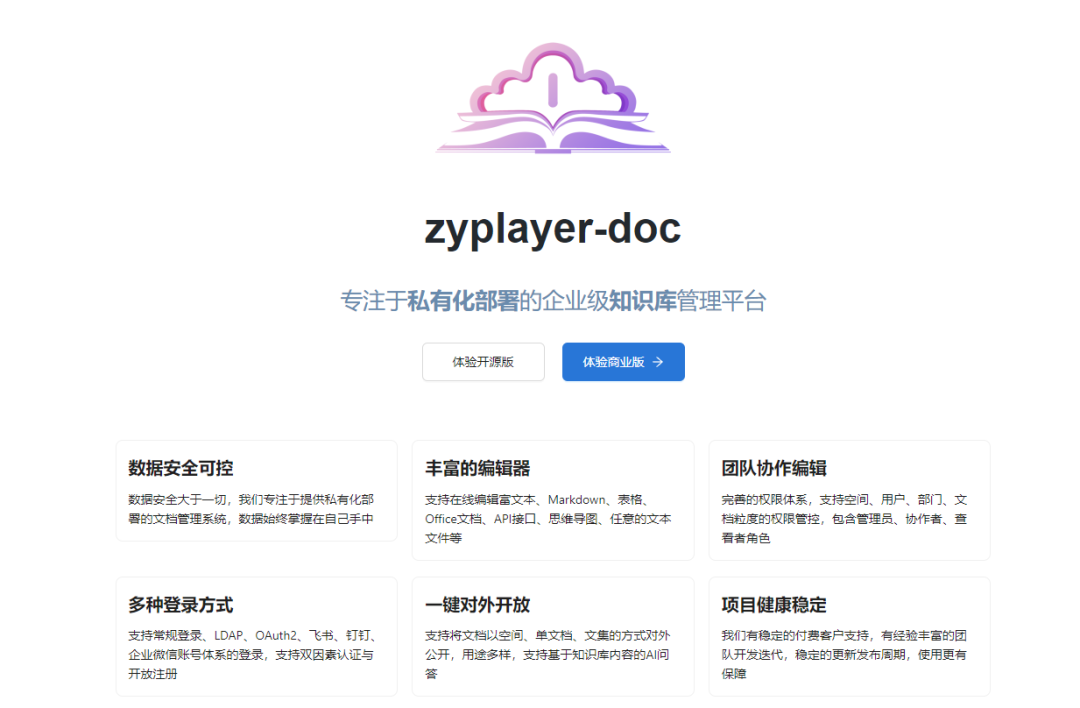The image size is (1080, 708).
Task: Click the arrow icon in 体验商业版 button
Action: tap(656, 362)
